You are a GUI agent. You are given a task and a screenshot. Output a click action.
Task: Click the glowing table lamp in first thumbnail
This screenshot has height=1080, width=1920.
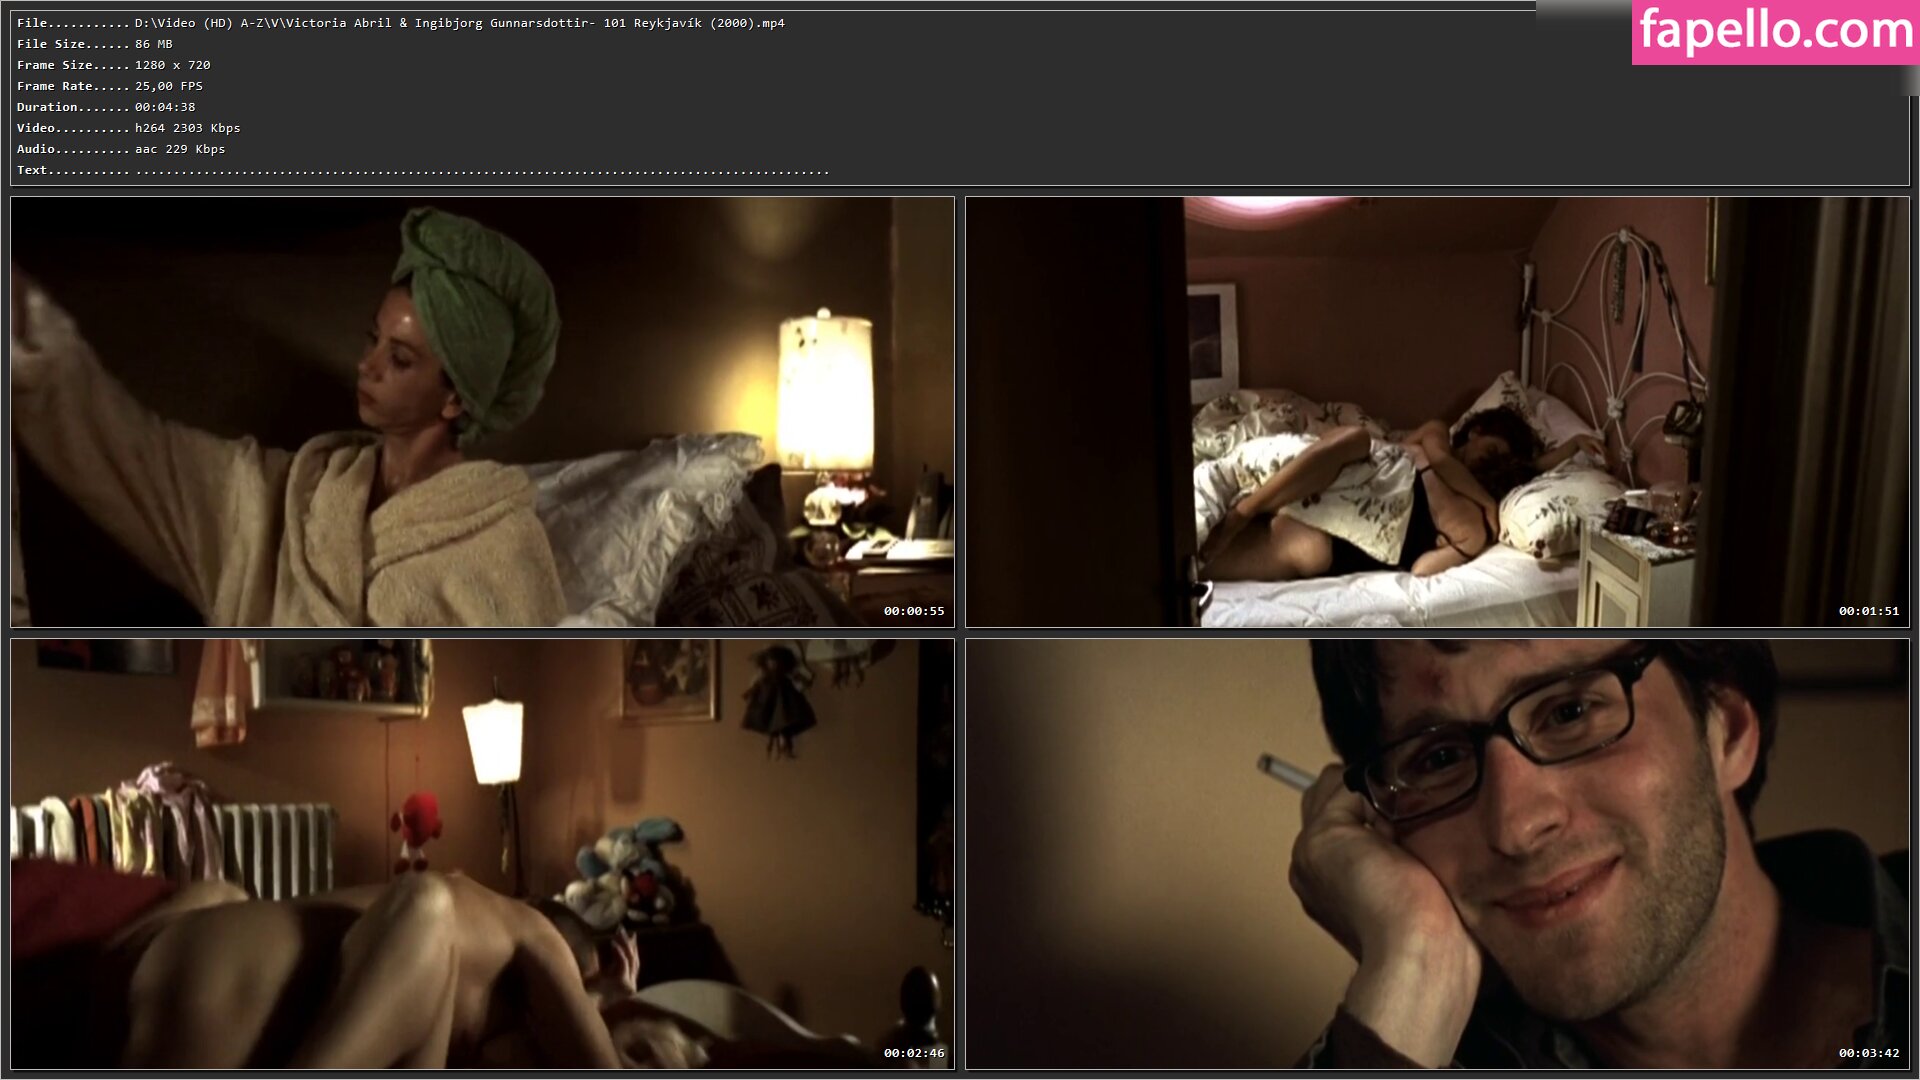824,393
